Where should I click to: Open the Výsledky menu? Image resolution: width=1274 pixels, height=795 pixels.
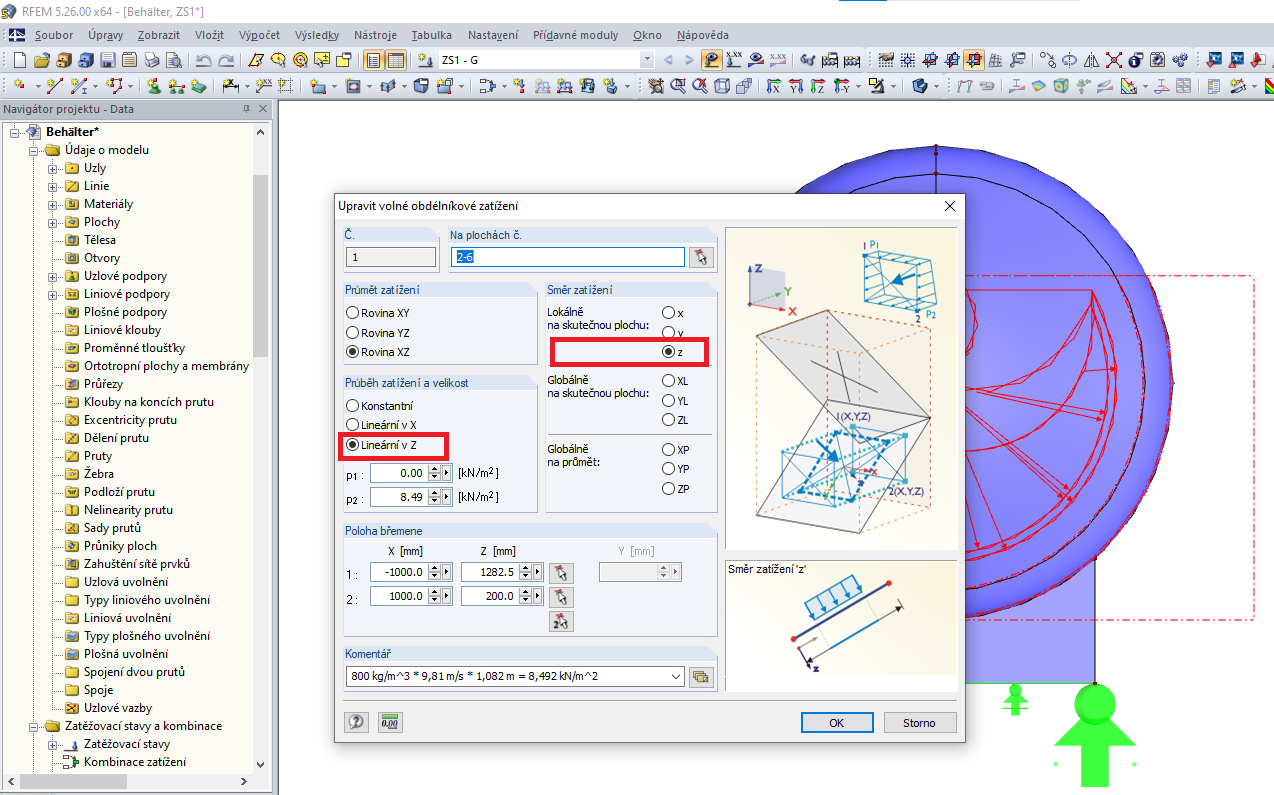[x=318, y=35]
